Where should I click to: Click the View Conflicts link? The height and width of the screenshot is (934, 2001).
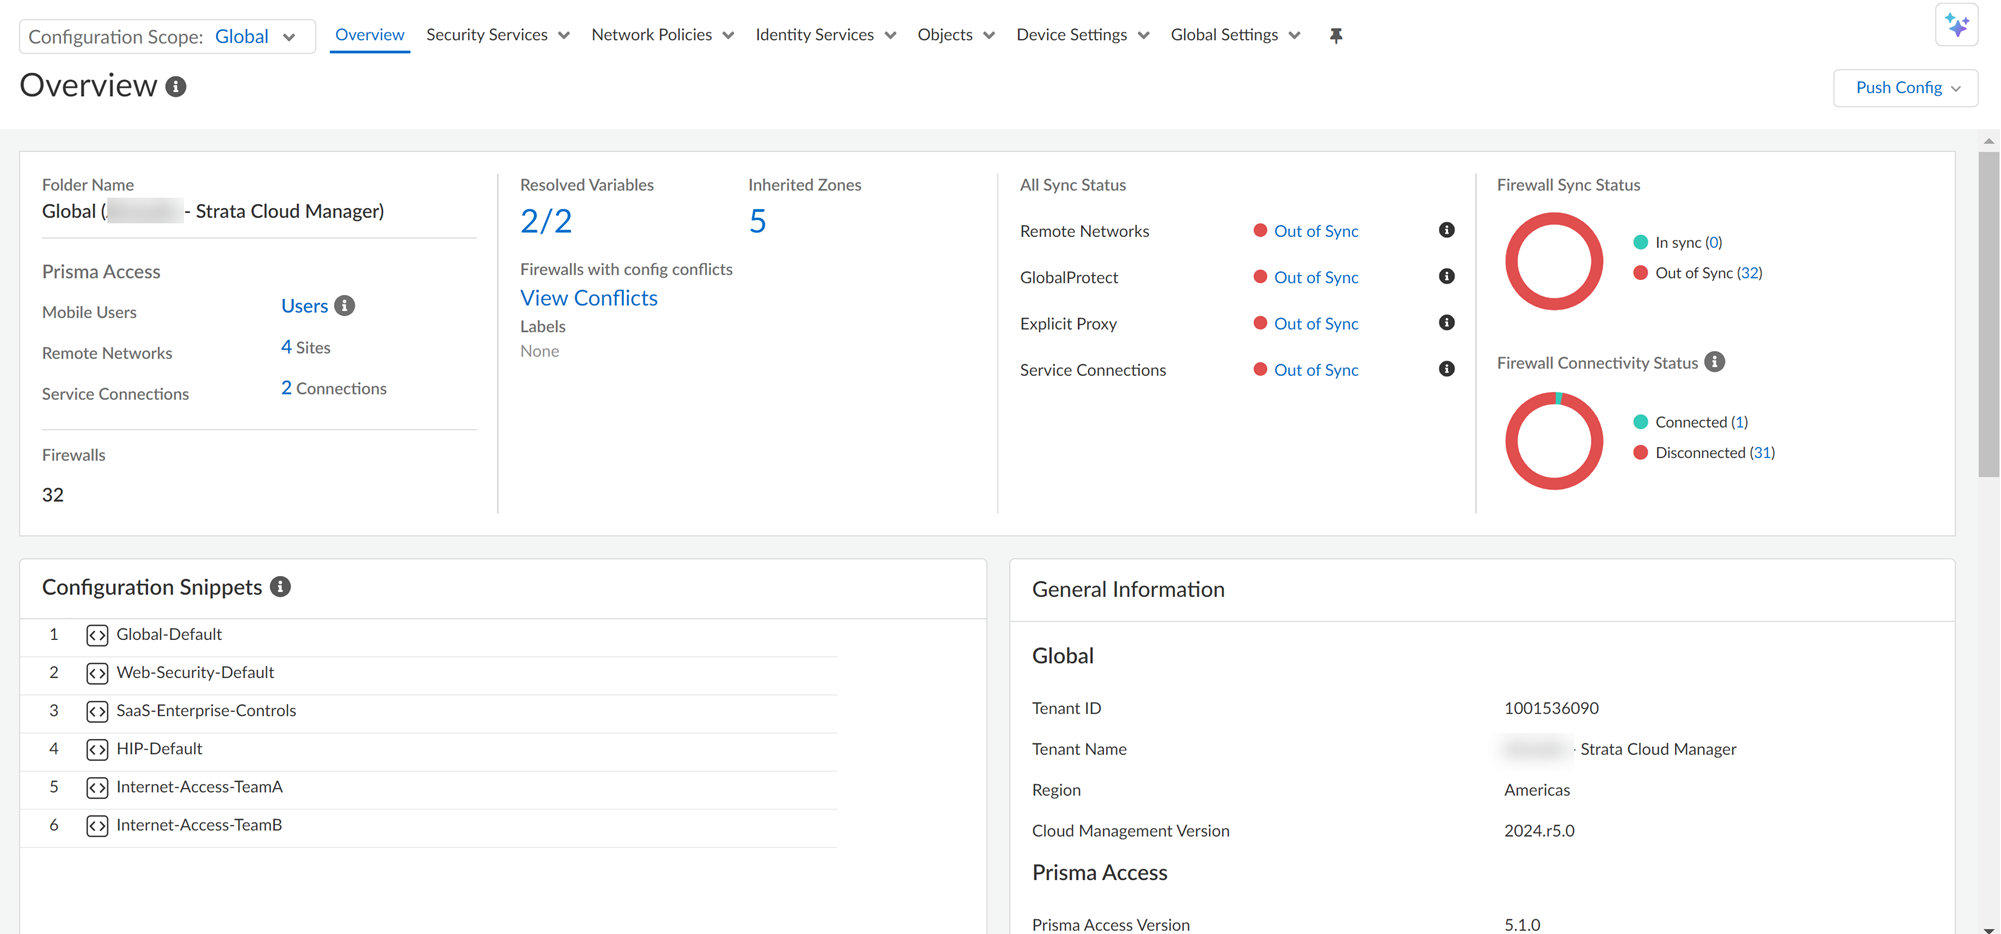[588, 298]
